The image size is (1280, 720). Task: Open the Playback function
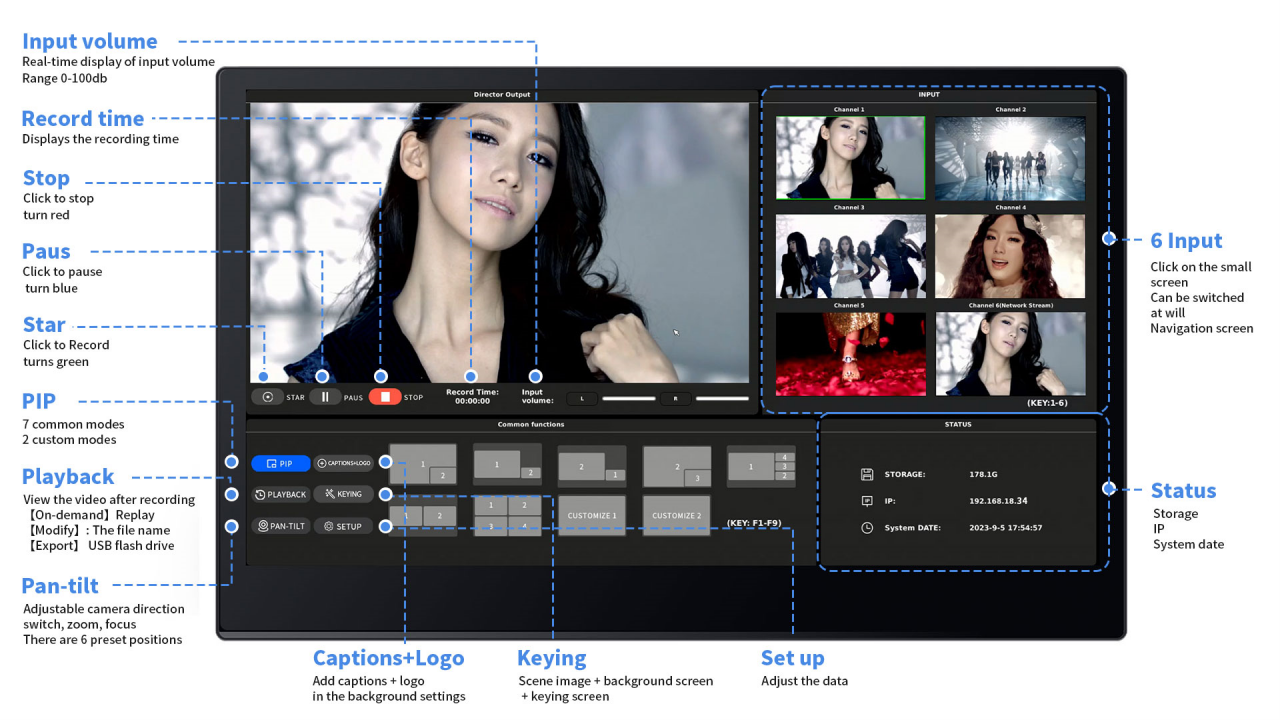[280, 494]
